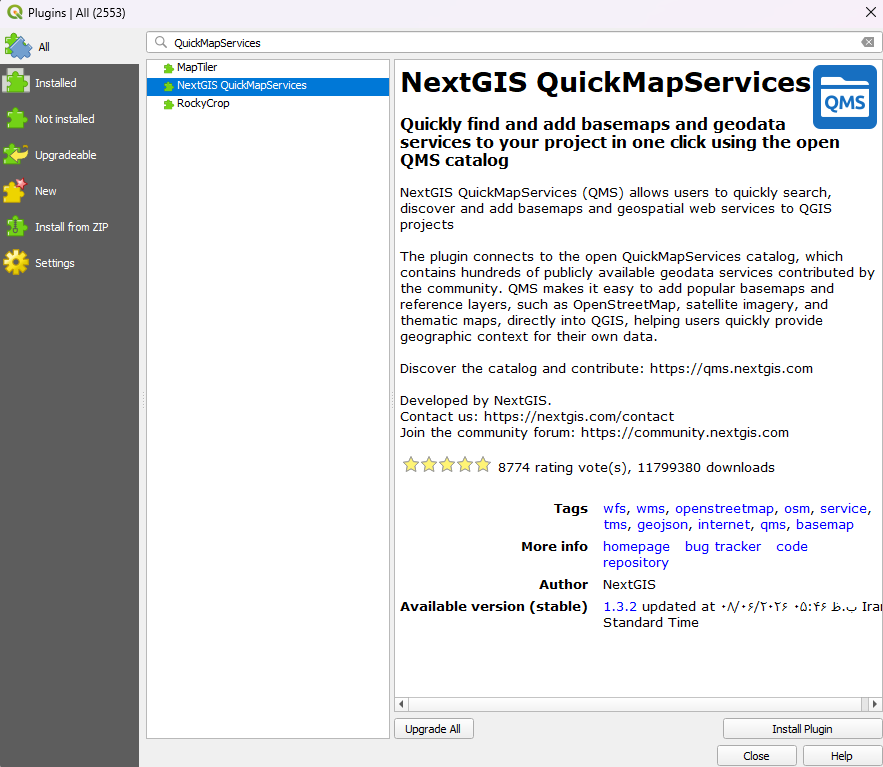The image size is (883, 767).
Task: Open the openstreetmap tag link
Action: click(724, 509)
